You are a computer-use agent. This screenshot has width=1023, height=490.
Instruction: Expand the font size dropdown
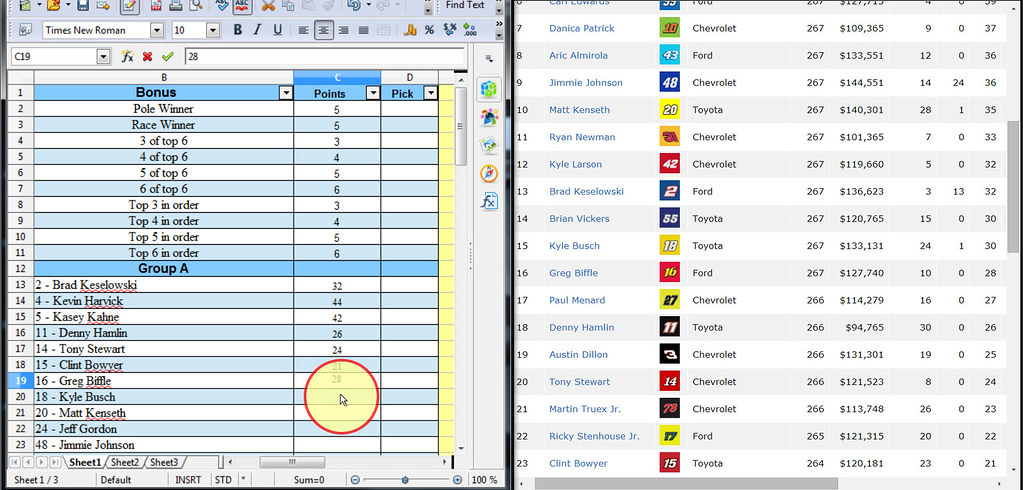pos(213,30)
